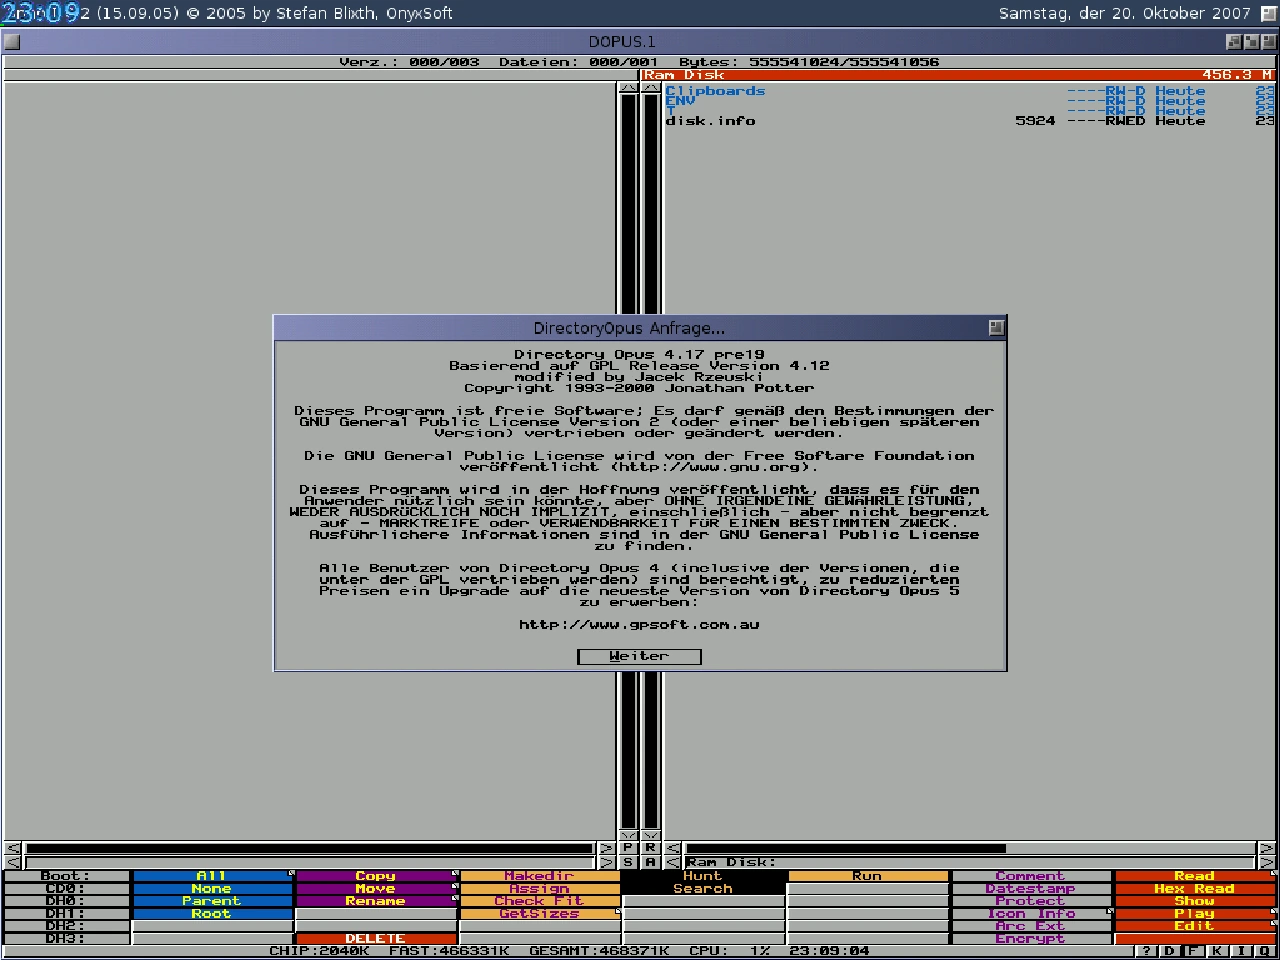
Task: Click the Ram Disk: path field
Action: (x=969, y=862)
